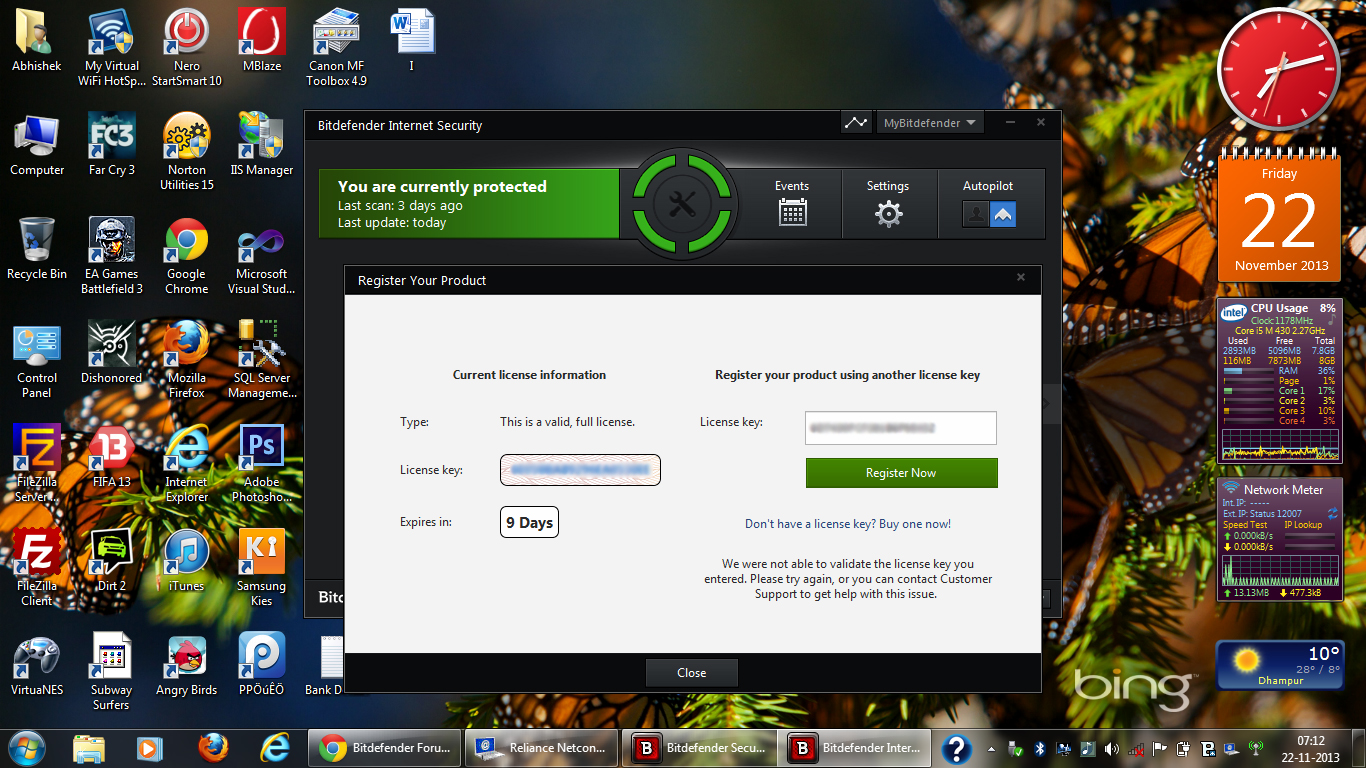The width and height of the screenshot is (1366, 768).
Task: Click the Network Meter gadget refresh IP icon
Action: click(1333, 512)
